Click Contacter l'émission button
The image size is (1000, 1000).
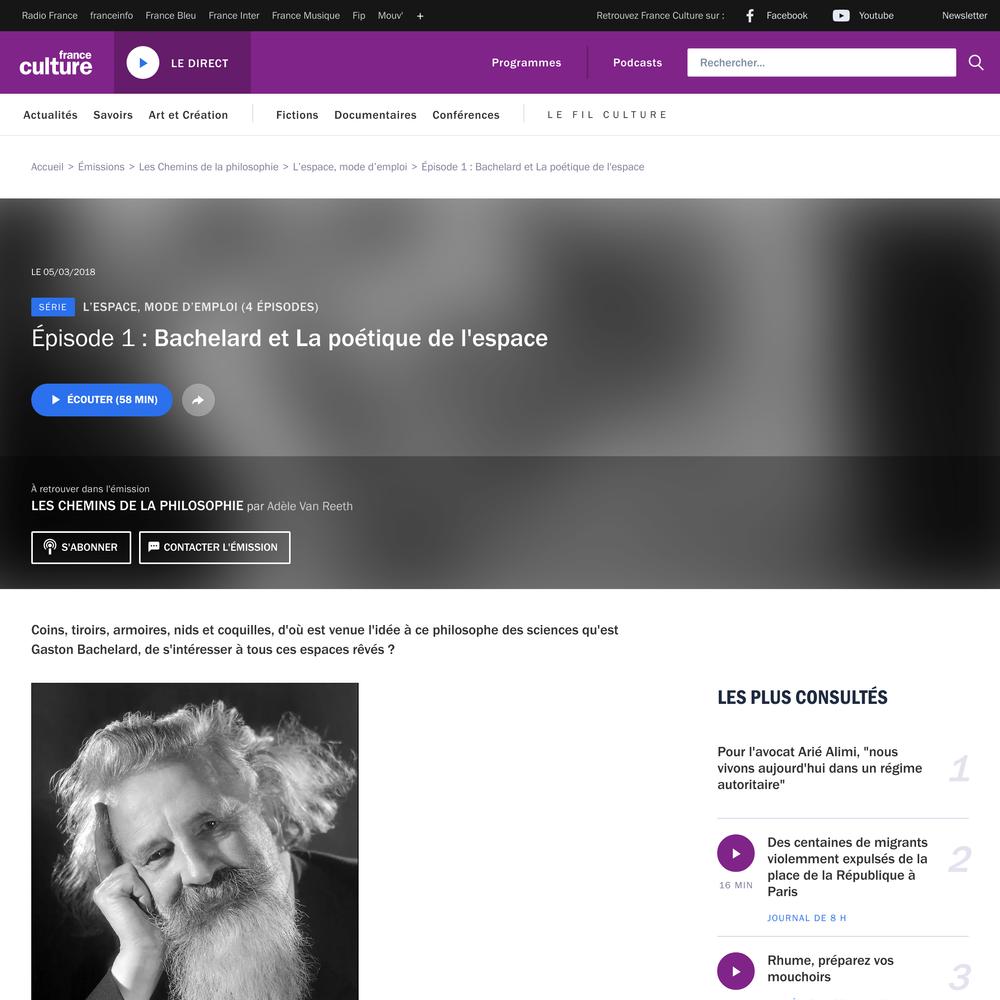214,547
